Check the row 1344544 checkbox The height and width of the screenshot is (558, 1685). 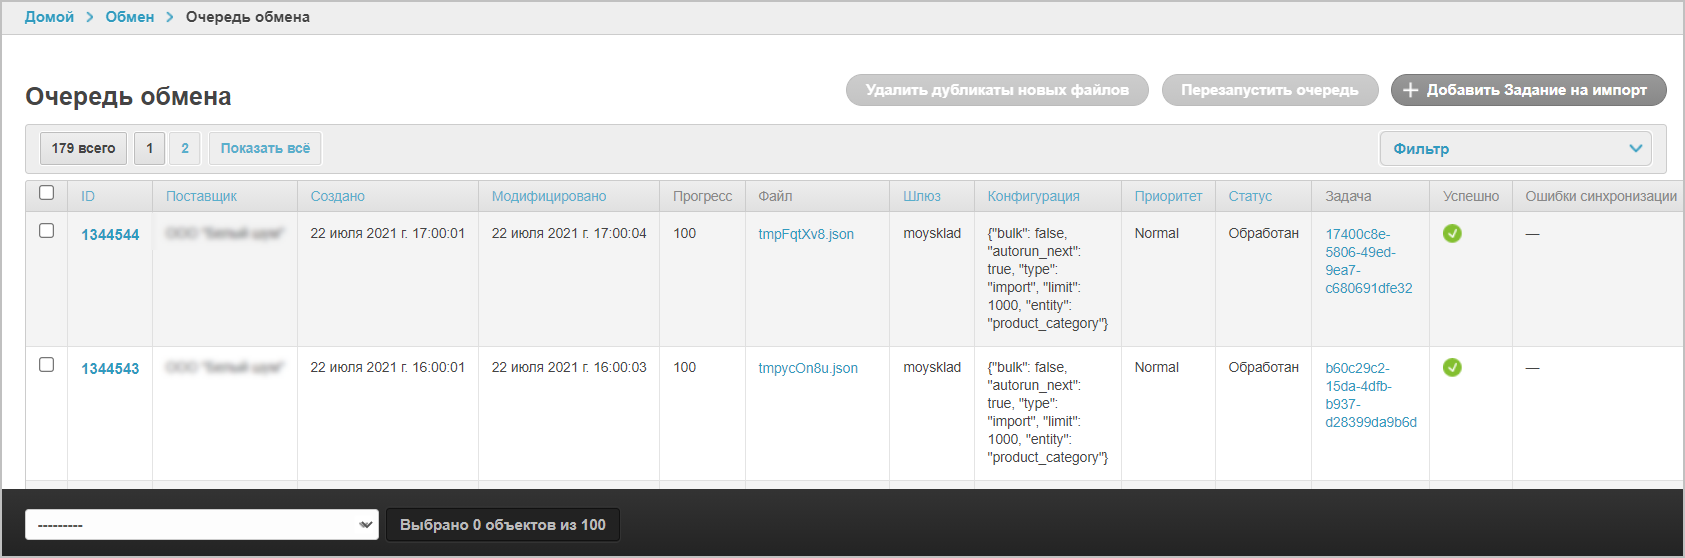point(46,231)
